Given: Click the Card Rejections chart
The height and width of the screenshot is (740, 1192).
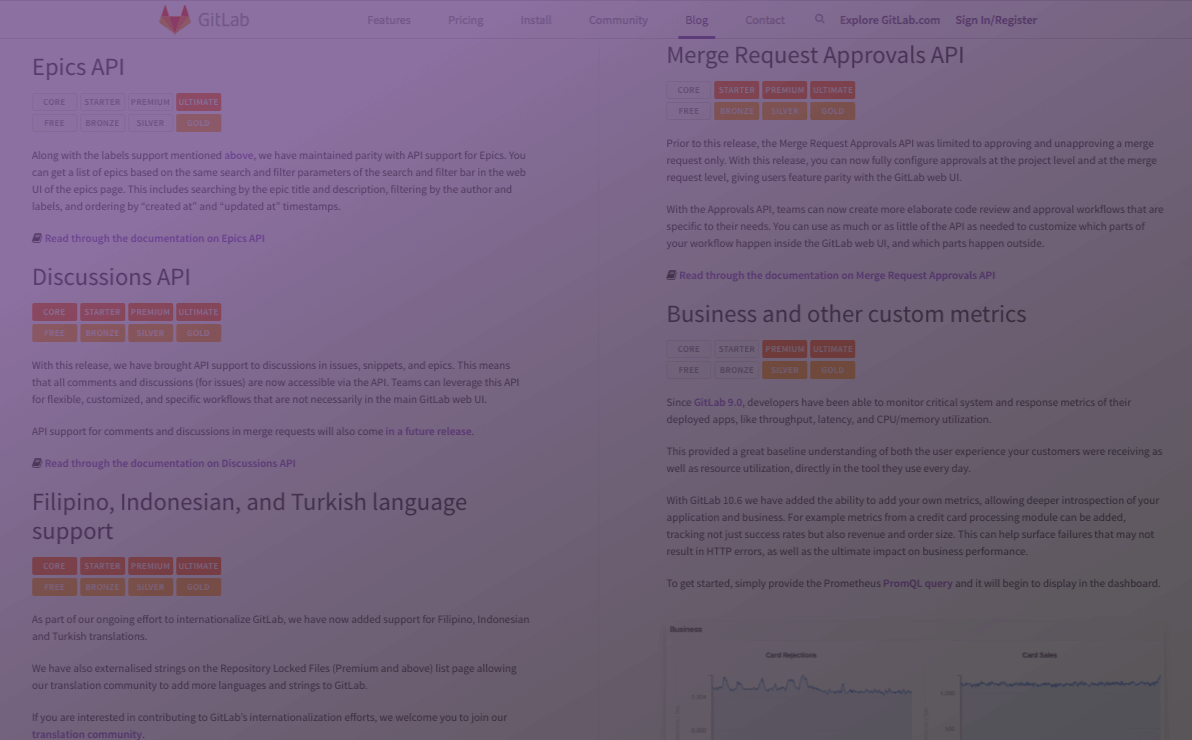Looking at the screenshot, I should 791,692.
